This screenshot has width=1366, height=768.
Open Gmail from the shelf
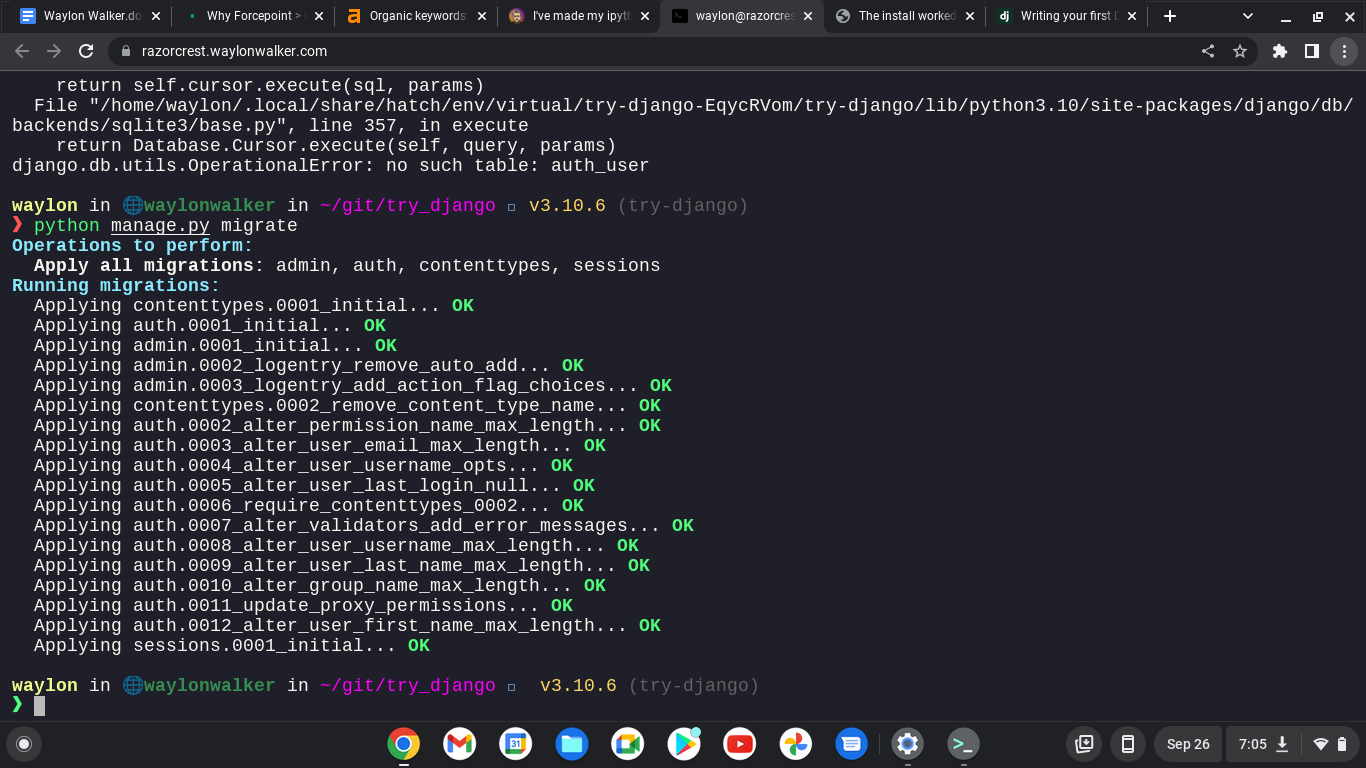tap(459, 743)
